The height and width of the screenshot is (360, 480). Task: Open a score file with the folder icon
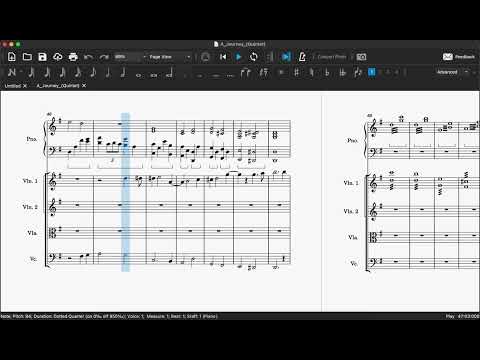(x=27, y=57)
